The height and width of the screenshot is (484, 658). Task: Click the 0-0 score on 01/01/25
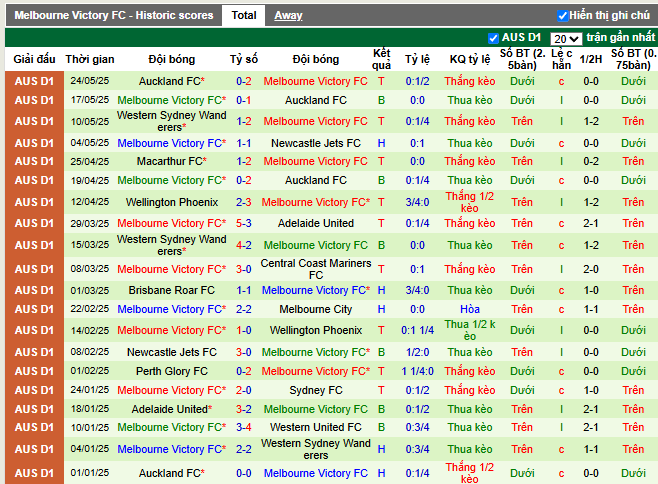point(243,473)
